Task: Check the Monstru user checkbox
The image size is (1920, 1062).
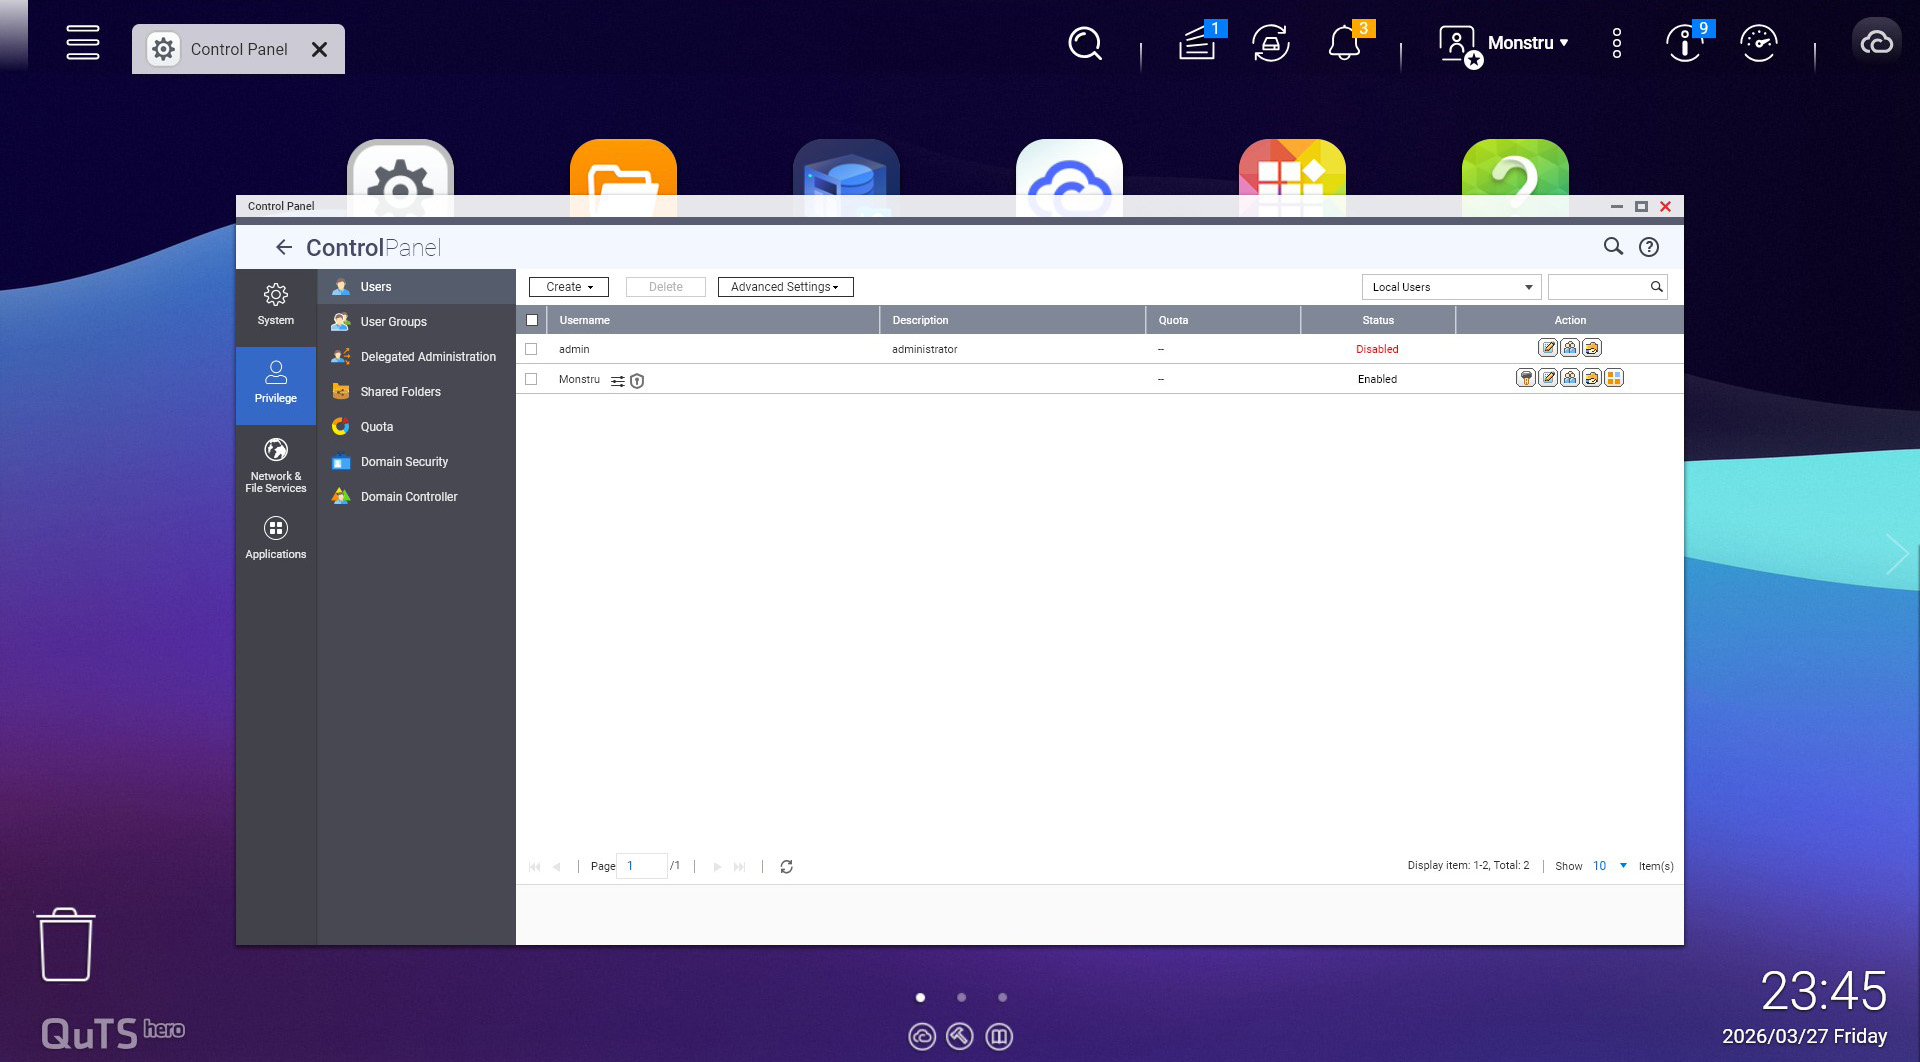Action: (x=531, y=379)
